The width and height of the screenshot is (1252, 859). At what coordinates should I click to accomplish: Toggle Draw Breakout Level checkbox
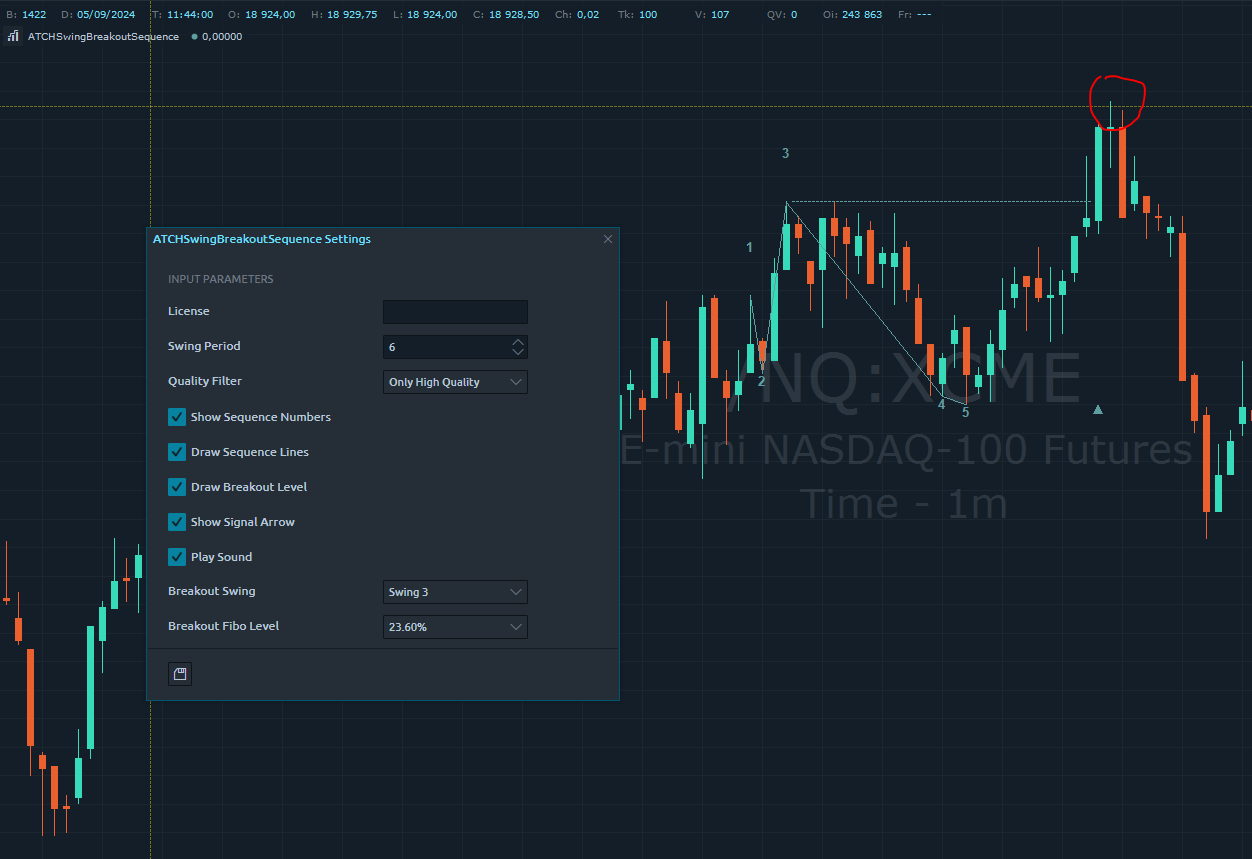(177, 487)
